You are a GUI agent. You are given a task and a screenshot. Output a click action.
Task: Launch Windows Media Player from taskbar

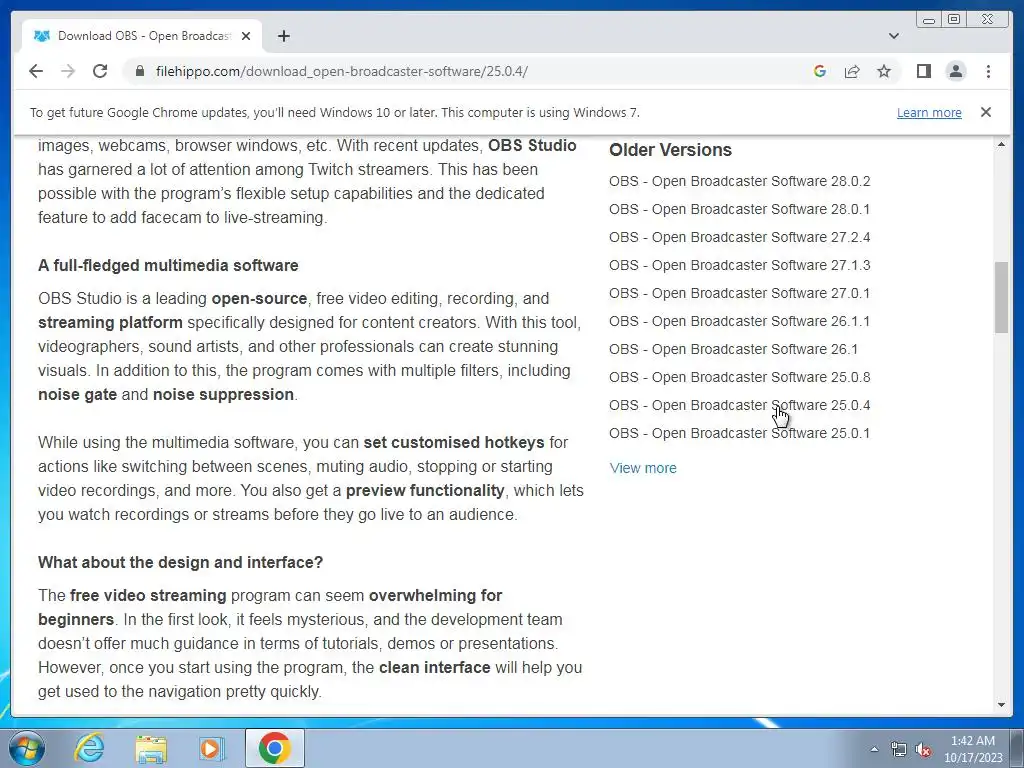click(211, 748)
